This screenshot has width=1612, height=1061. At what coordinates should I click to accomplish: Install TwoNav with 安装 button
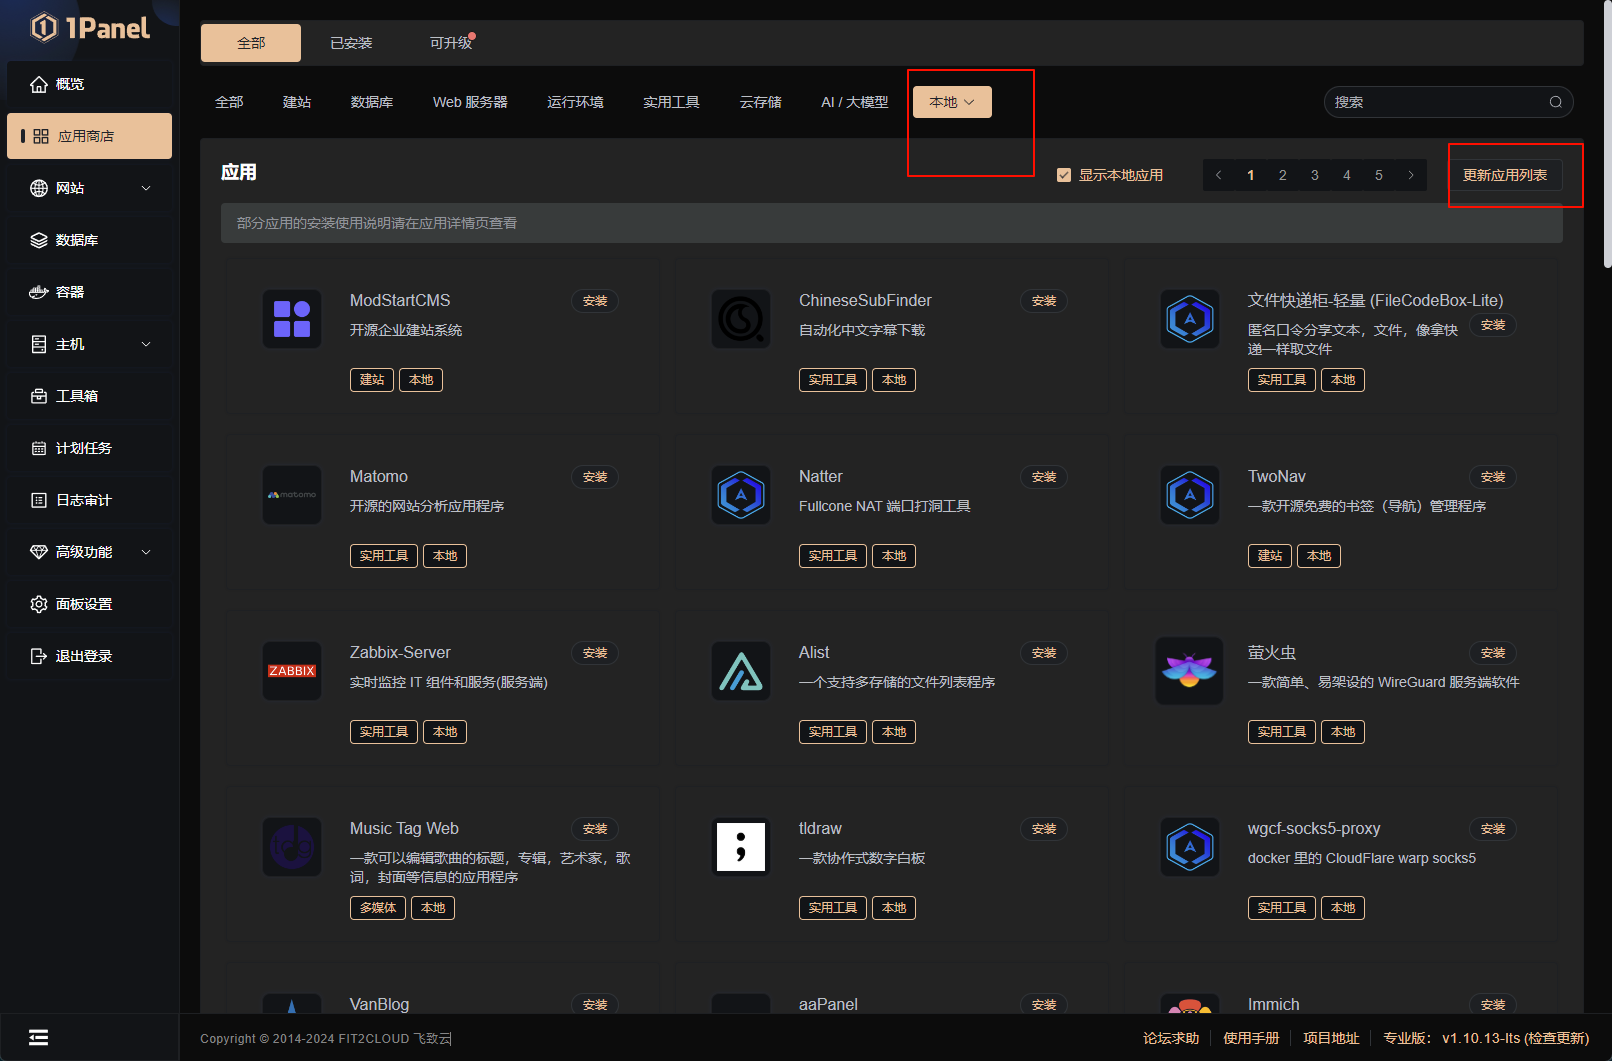[1493, 477]
